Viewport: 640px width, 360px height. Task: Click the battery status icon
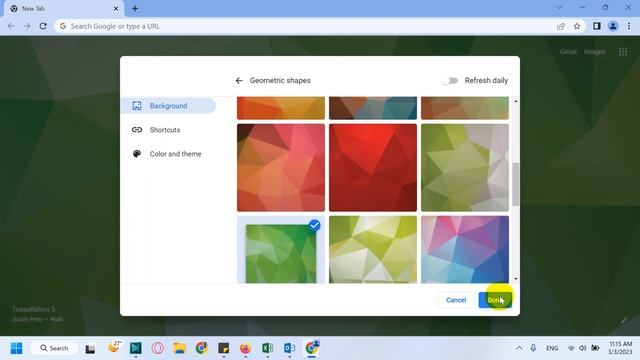pos(595,348)
